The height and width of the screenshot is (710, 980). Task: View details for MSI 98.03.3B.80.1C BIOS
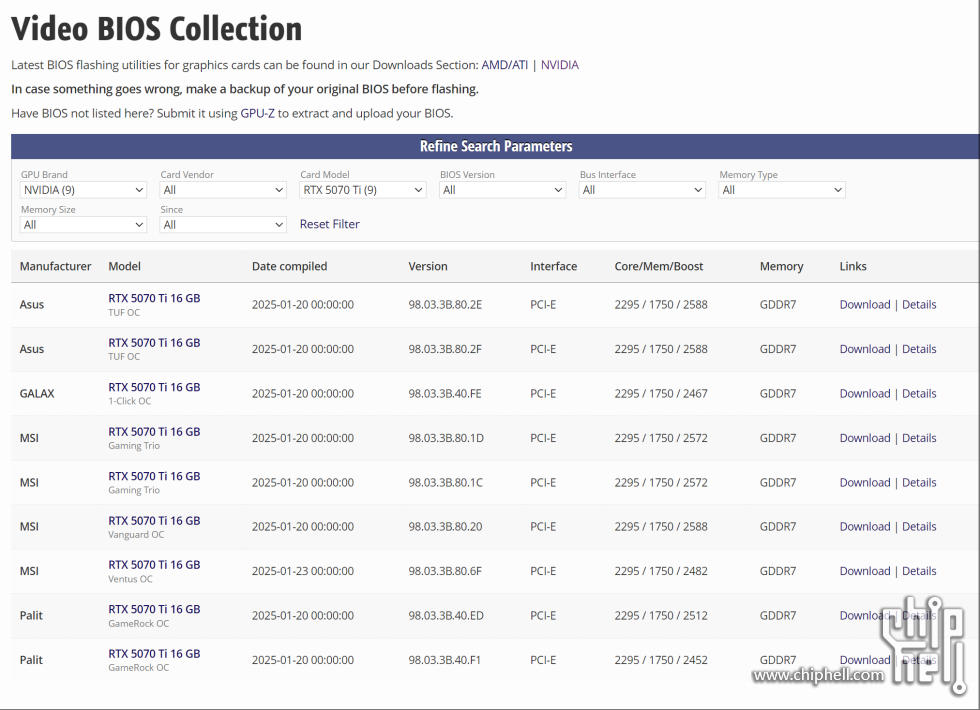(919, 482)
